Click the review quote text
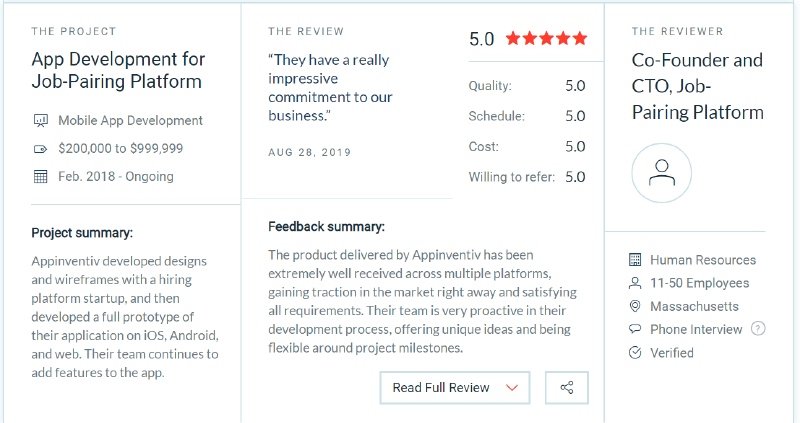 tap(330, 88)
